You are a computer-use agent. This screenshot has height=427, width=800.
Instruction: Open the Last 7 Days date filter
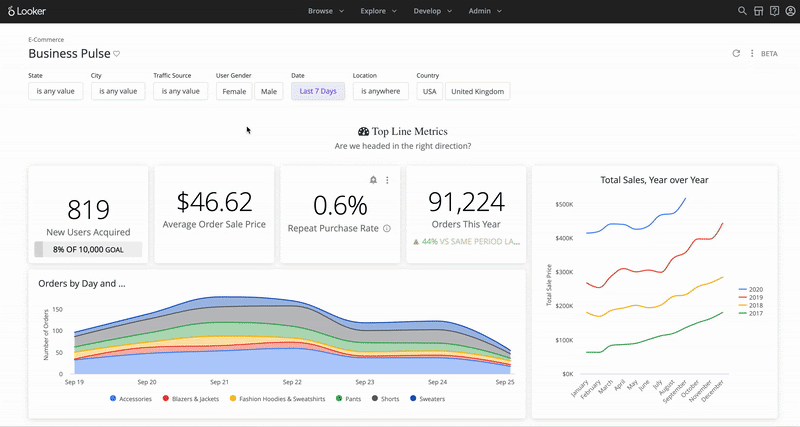(318, 91)
